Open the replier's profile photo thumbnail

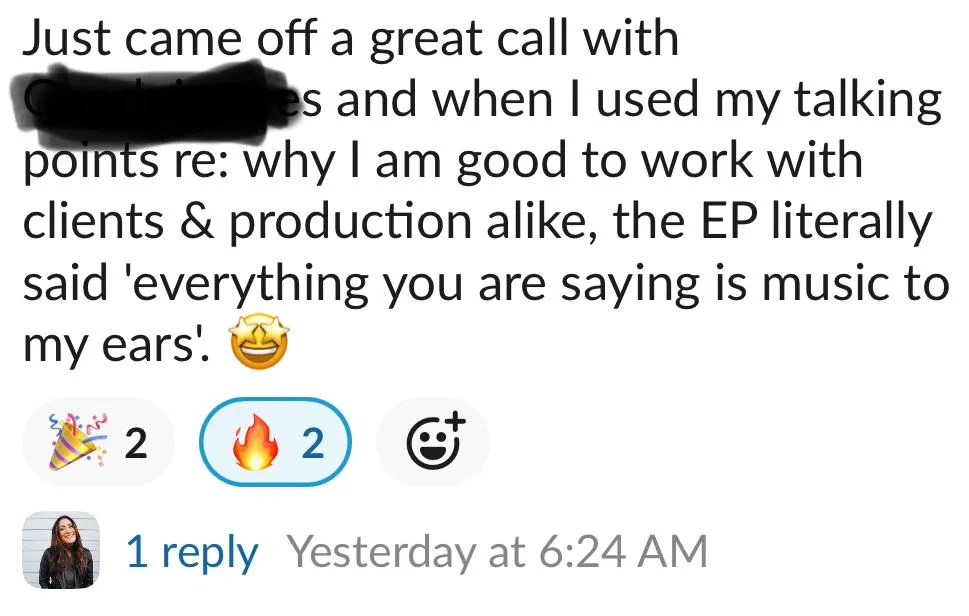pyautogui.click(x=60, y=550)
